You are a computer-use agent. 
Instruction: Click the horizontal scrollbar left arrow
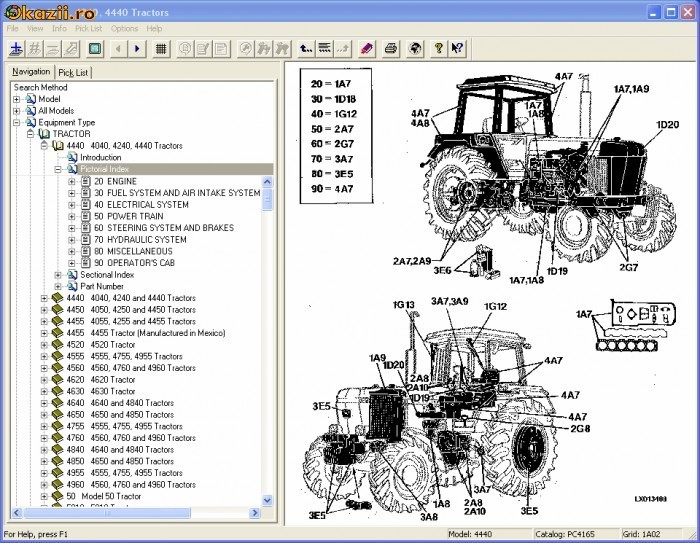click(x=17, y=513)
